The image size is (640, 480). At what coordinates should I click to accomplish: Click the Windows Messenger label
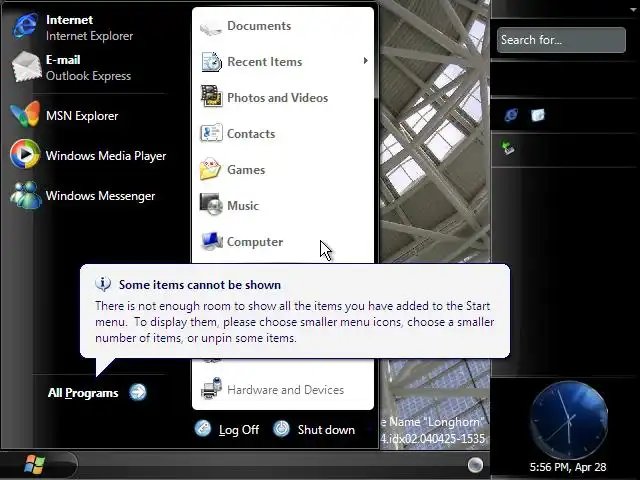(100, 196)
